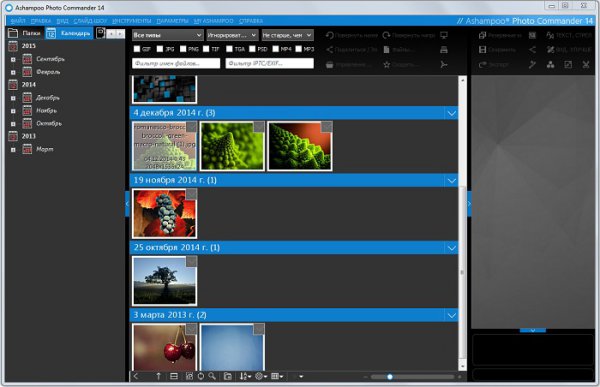
Task: Select the Март 2013 month in tree
Action: tap(45, 149)
